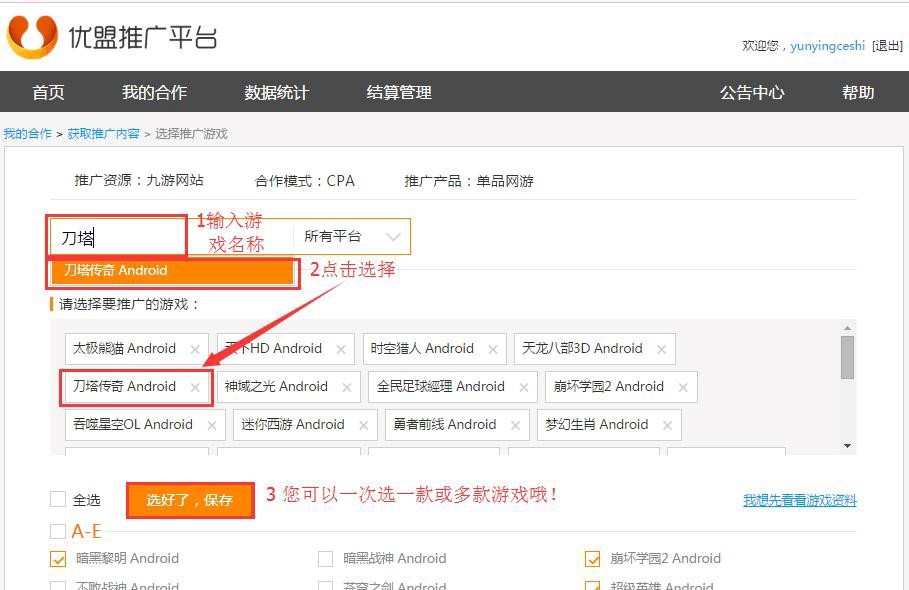Remove the 迷你西游 Android tag
The width and height of the screenshot is (909, 590).
[363, 426]
